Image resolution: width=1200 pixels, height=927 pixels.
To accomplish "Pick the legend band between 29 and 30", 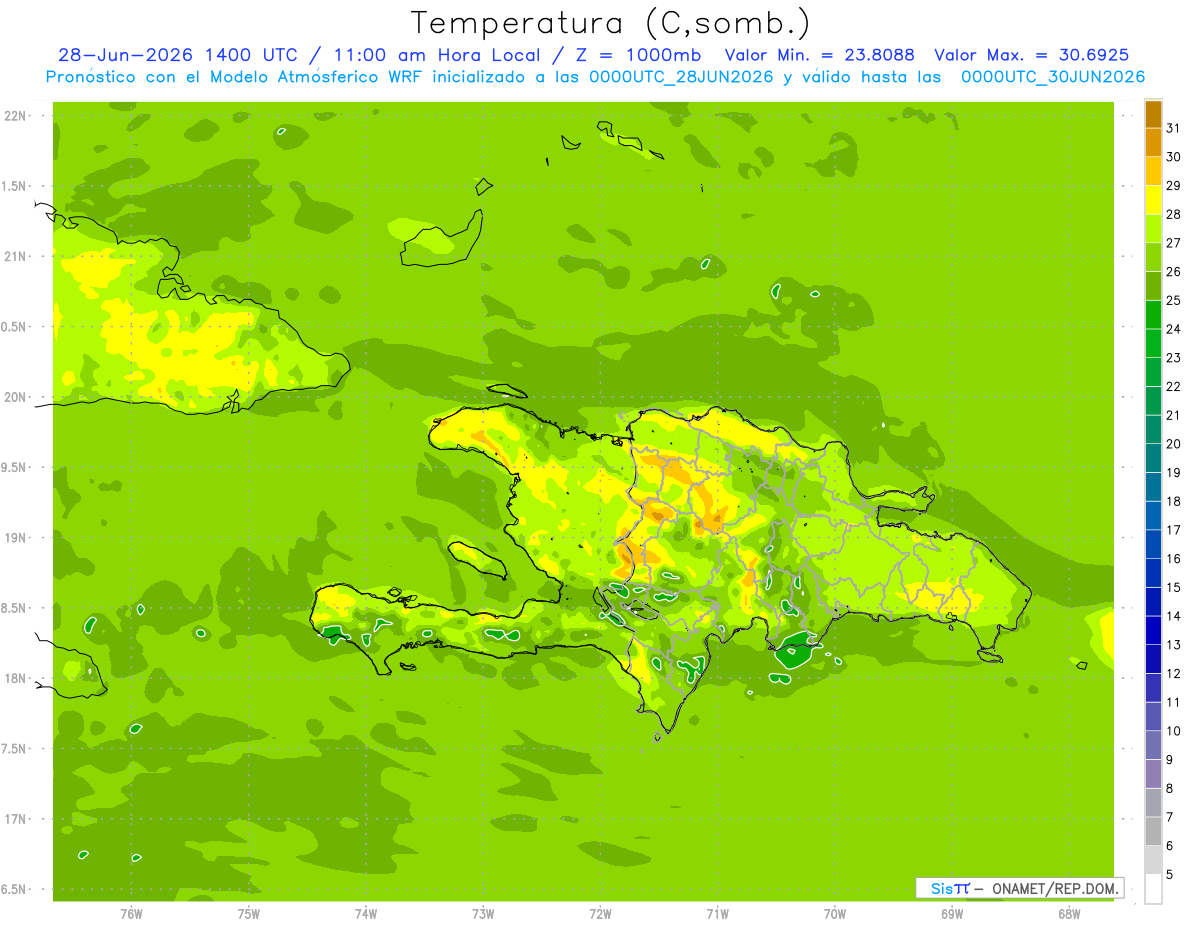I will [x=1153, y=171].
